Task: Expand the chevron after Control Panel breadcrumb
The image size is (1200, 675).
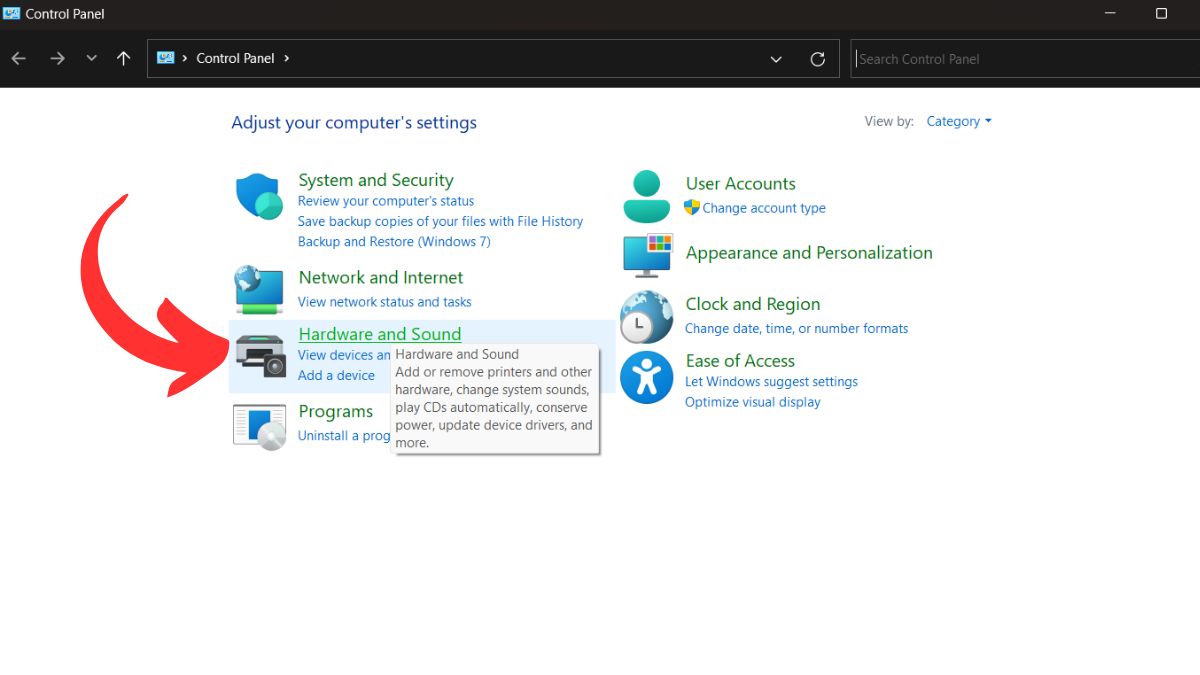Action: point(287,58)
